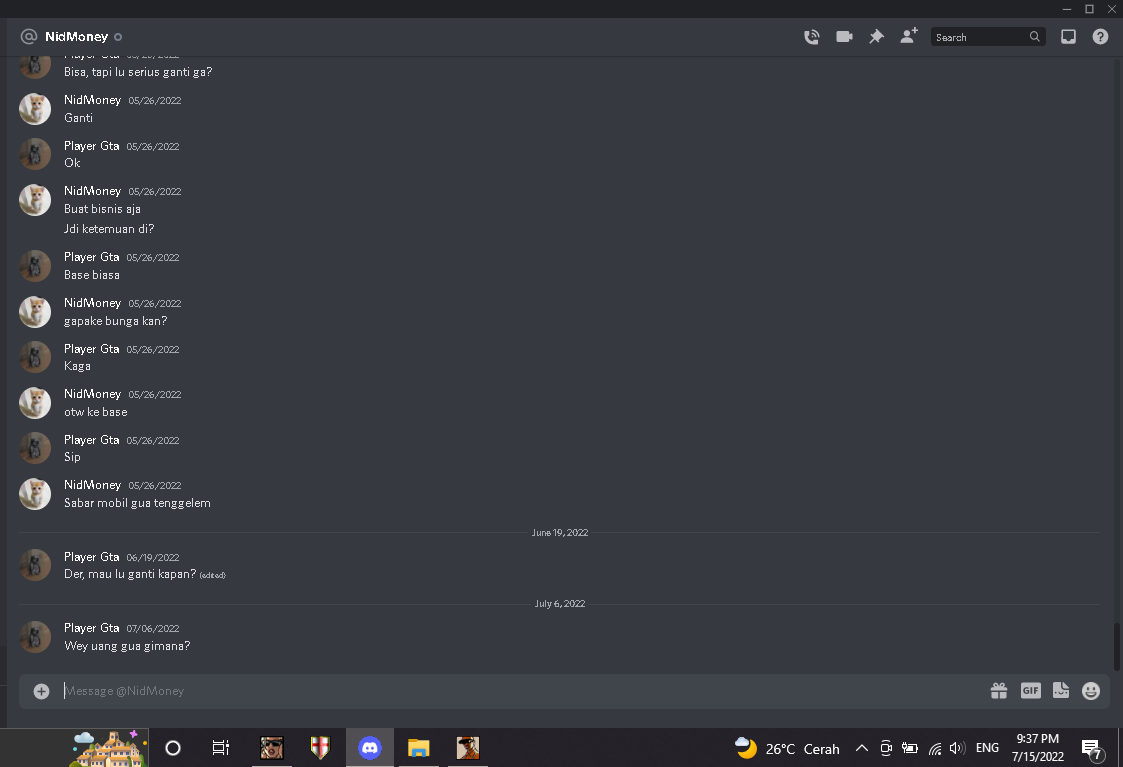Screen dimensions: 1123x767
Task: Click the search magnifier icon
Action: pos(1034,37)
